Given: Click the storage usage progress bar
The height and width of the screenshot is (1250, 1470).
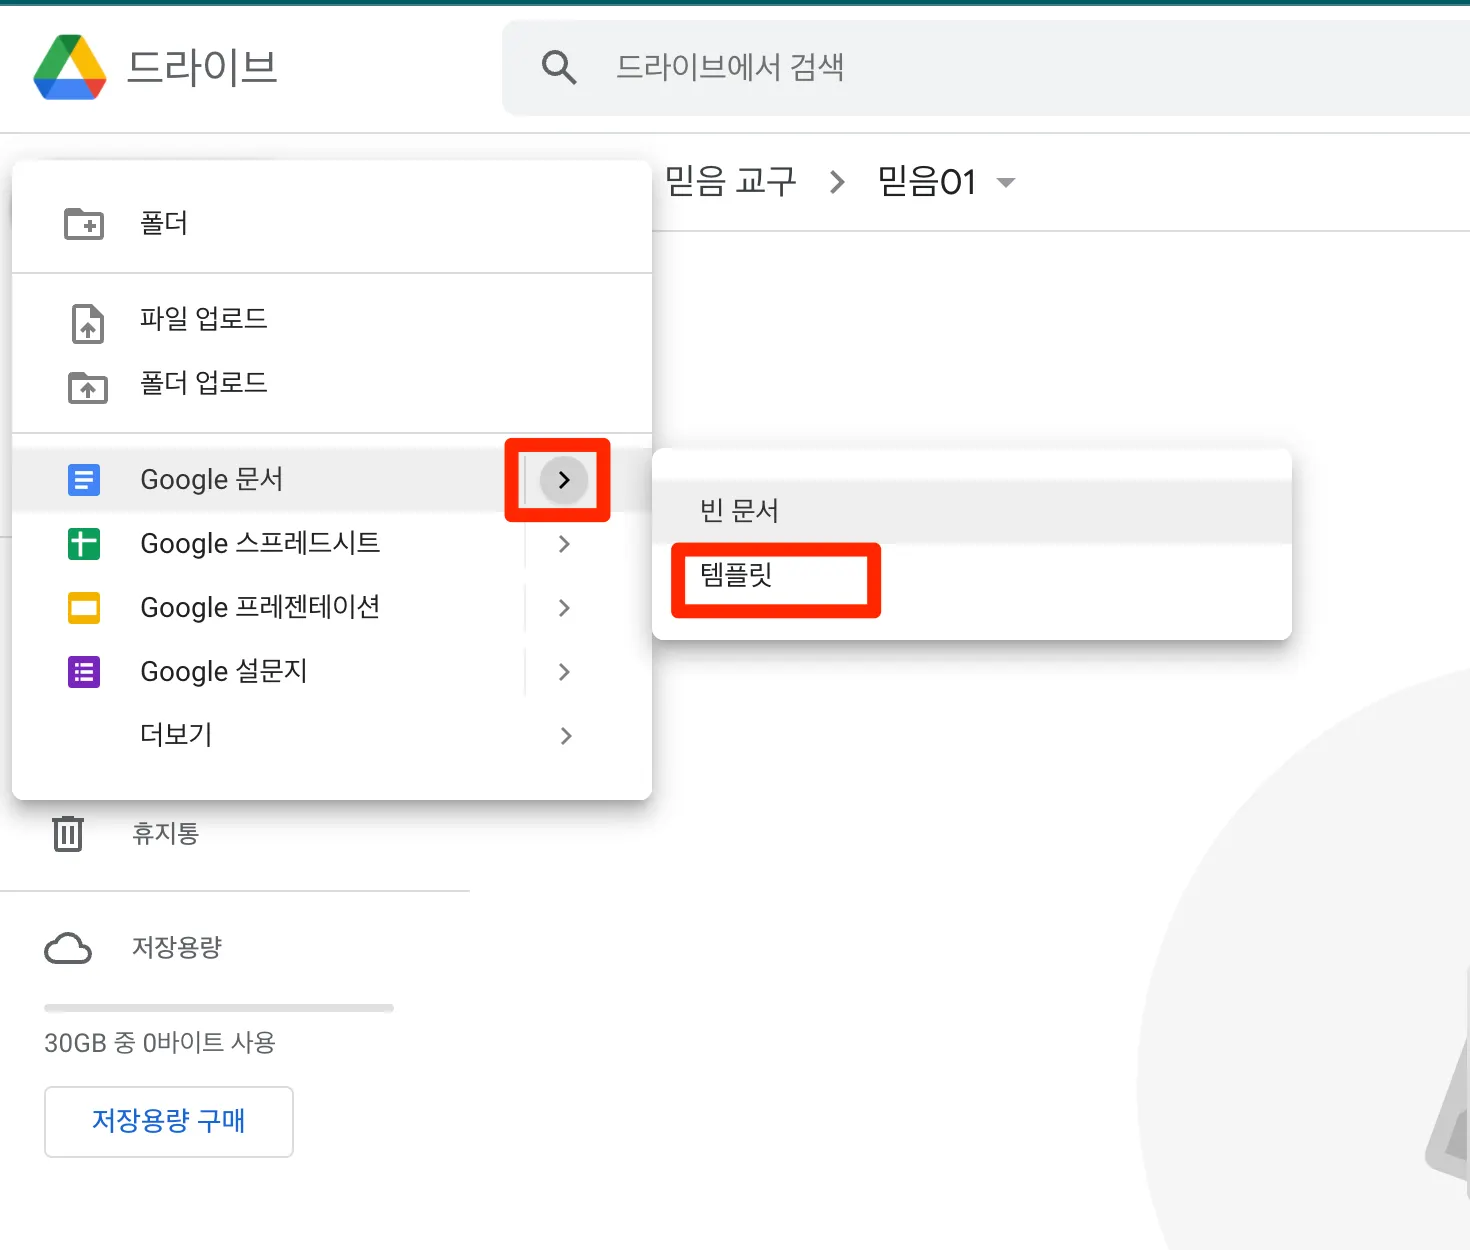Looking at the screenshot, I should [x=219, y=1008].
